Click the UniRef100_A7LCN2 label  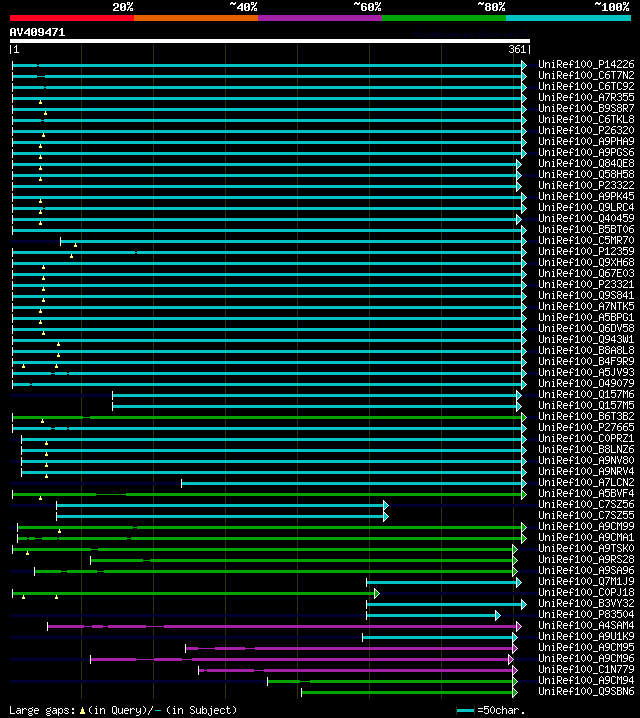pos(586,482)
